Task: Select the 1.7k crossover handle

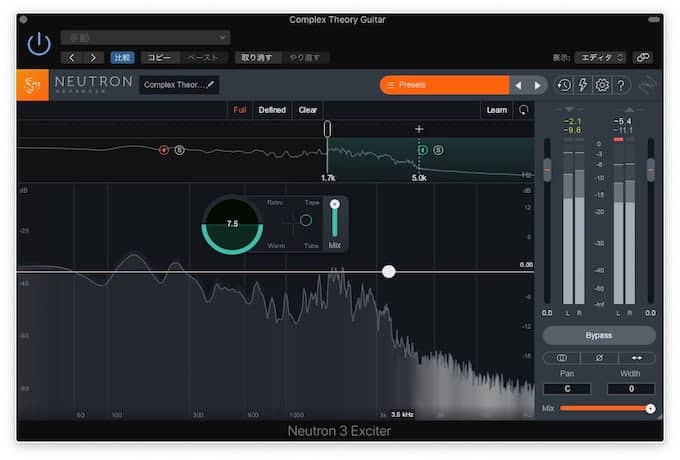Action: click(327, 129)
